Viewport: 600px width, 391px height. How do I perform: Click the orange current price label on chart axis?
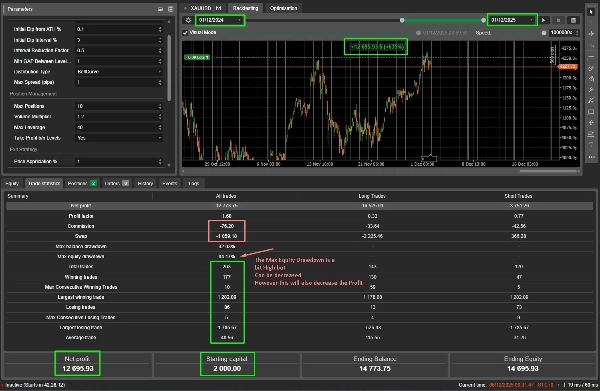[567, 67]
